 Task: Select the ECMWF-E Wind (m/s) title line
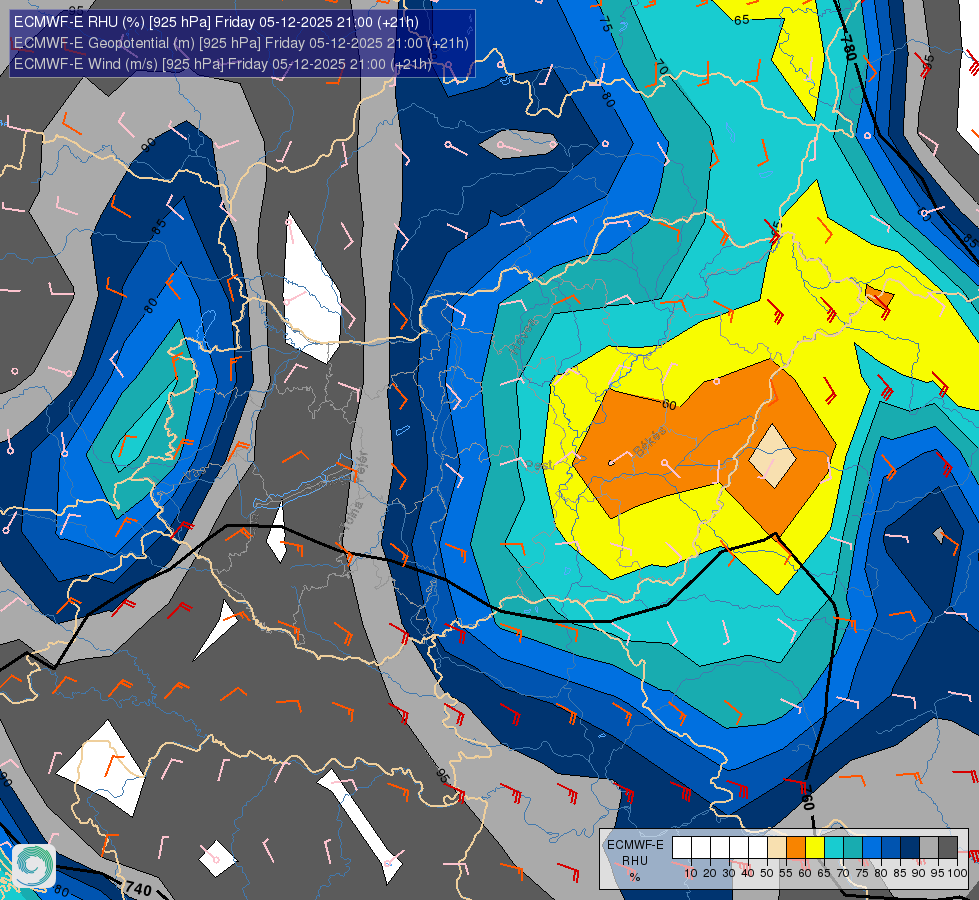tap(222, 64)
